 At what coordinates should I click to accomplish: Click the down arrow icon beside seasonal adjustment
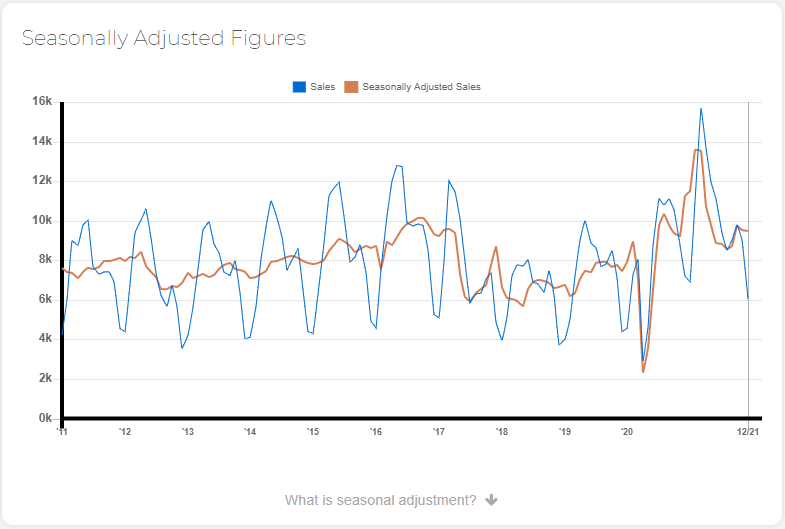(492, 500)
